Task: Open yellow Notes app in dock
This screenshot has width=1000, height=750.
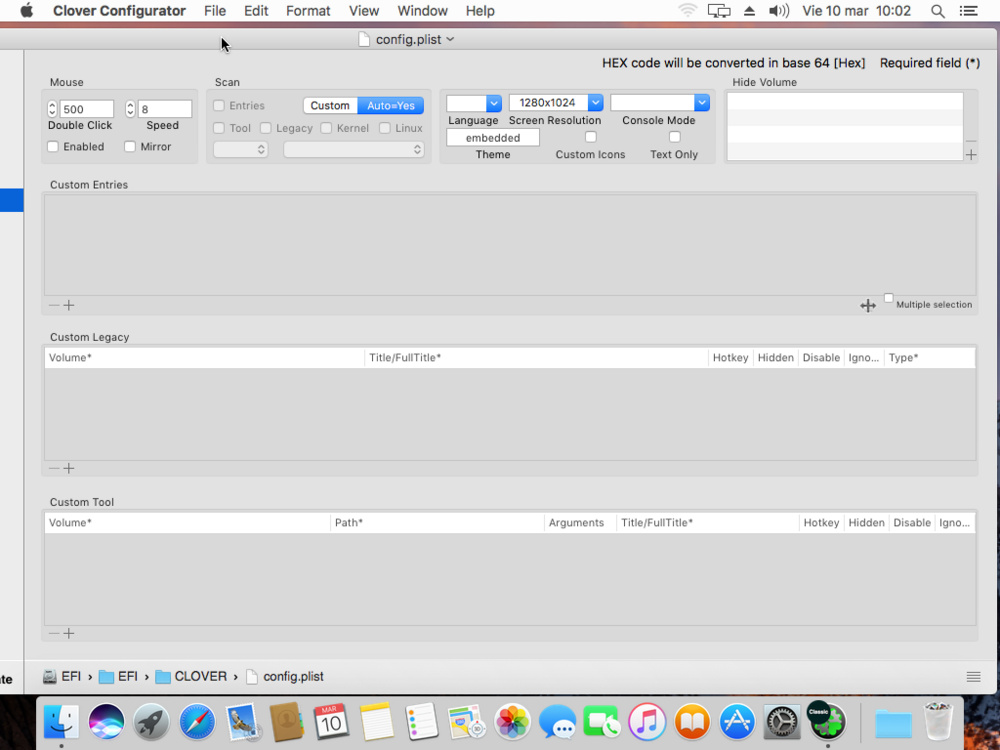Action: 376,721
